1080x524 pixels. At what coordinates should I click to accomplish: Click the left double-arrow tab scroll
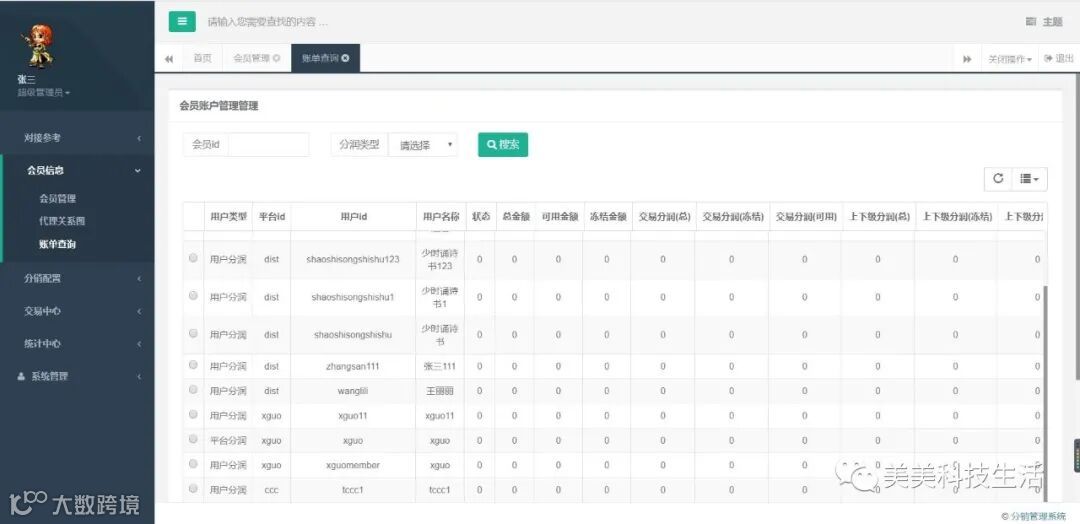(x=169, y=59)
